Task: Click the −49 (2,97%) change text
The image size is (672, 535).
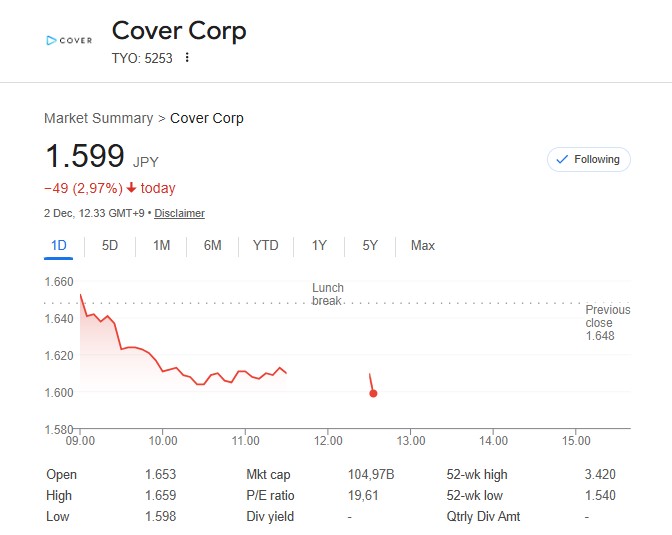Action: click(84, 188)
